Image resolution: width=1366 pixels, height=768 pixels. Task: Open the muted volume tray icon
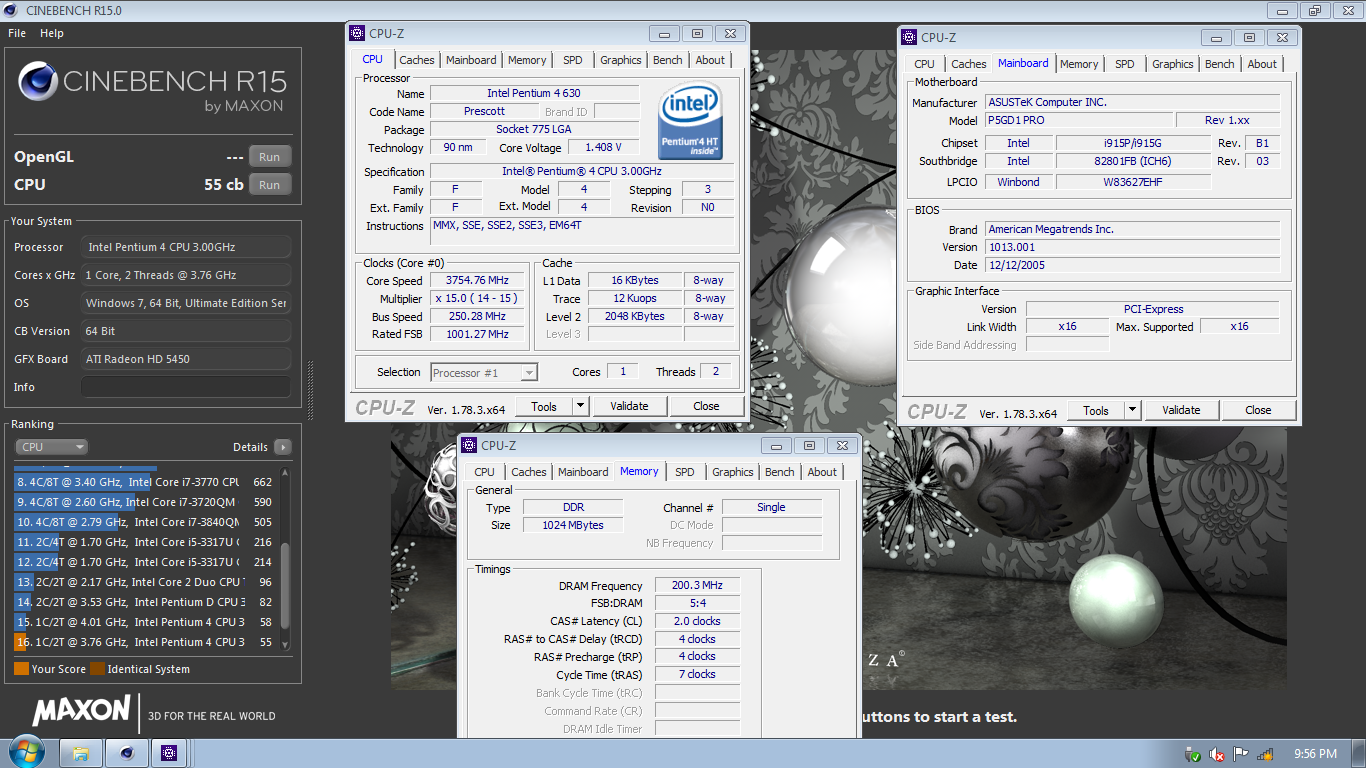(x=1217, y=754)
